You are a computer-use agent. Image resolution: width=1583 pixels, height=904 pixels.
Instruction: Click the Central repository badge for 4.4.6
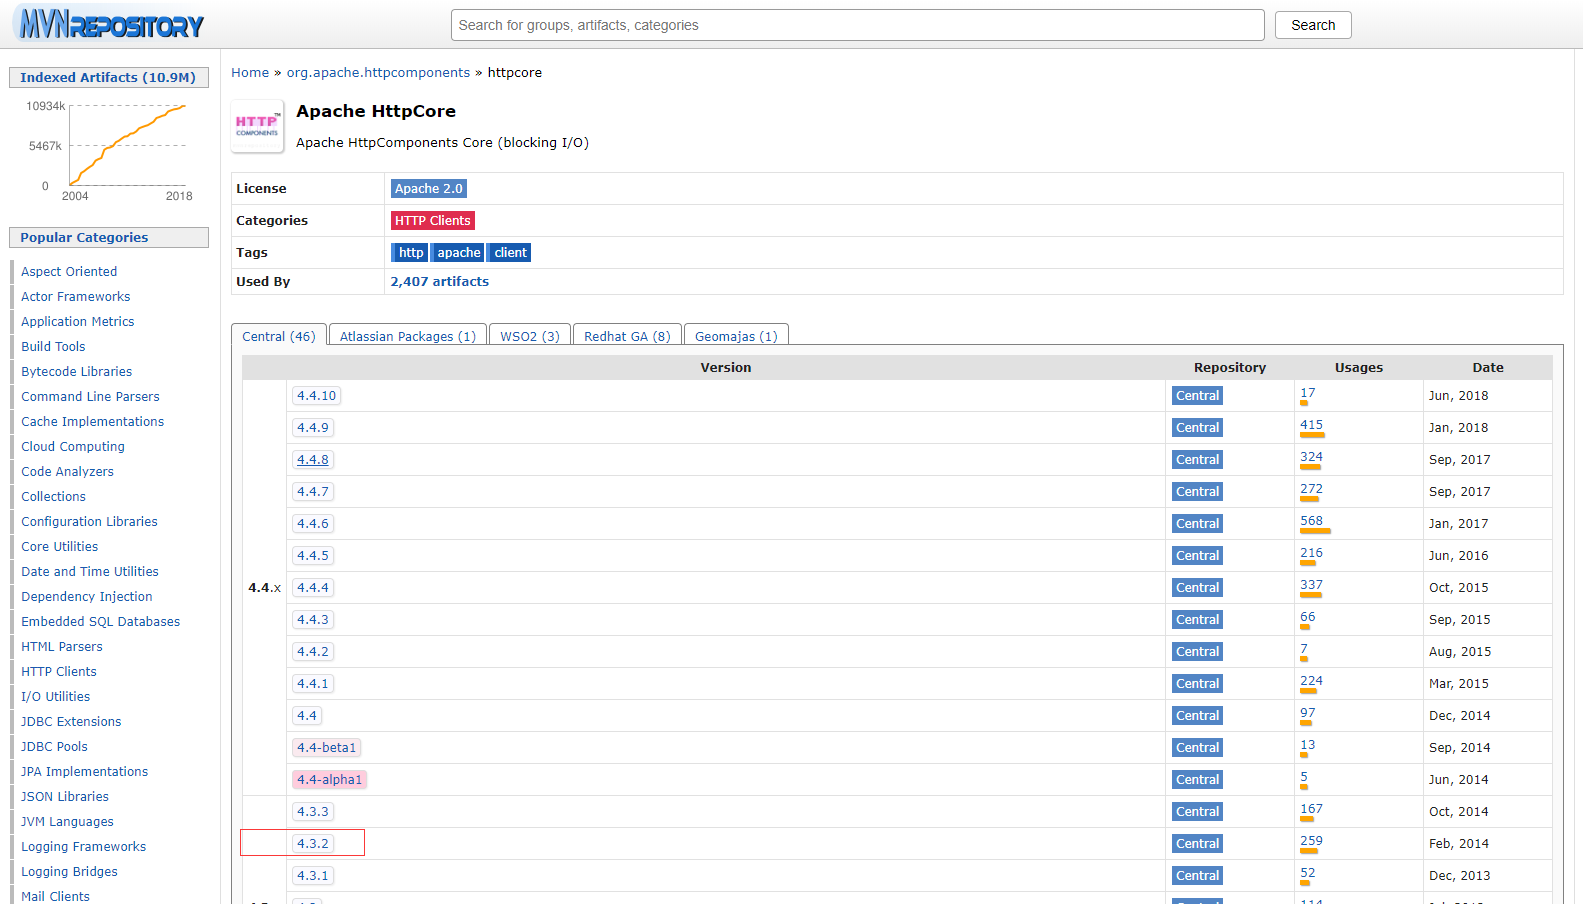[1197, 524]
